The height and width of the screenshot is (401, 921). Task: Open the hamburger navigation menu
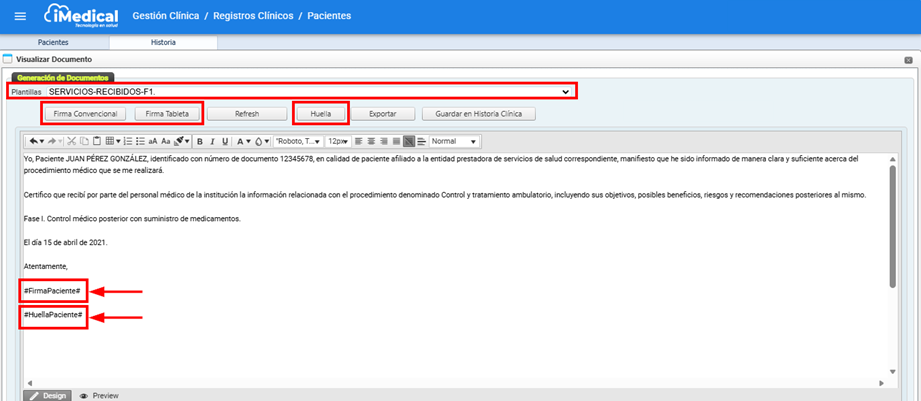20,17
